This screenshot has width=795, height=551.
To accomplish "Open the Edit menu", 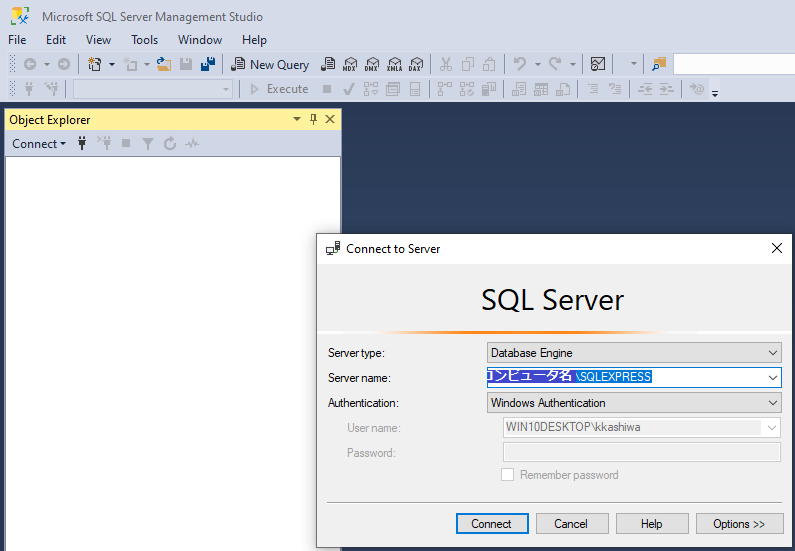I will (x=56, y=40).
